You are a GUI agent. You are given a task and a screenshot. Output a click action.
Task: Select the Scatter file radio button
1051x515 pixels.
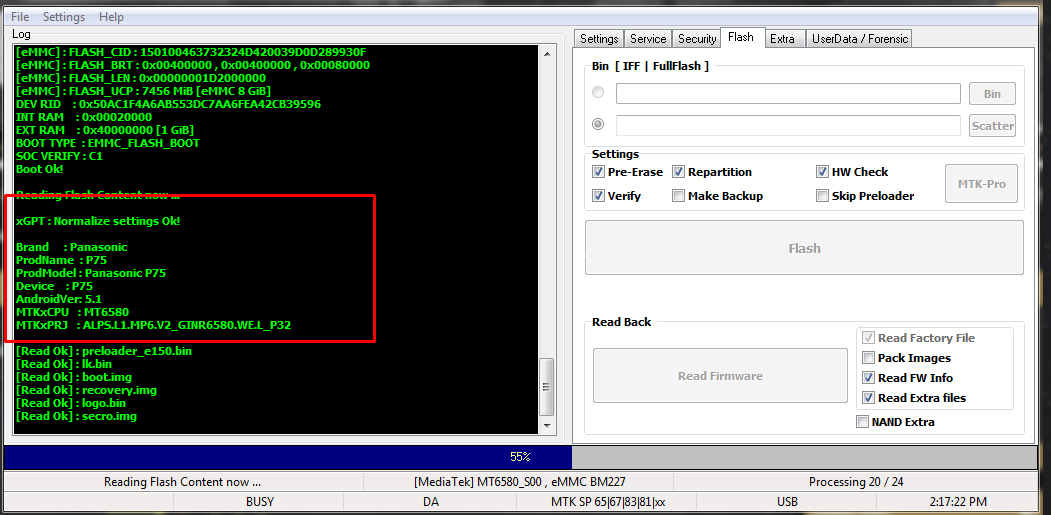pyautogui.click(x=598, y=124)
